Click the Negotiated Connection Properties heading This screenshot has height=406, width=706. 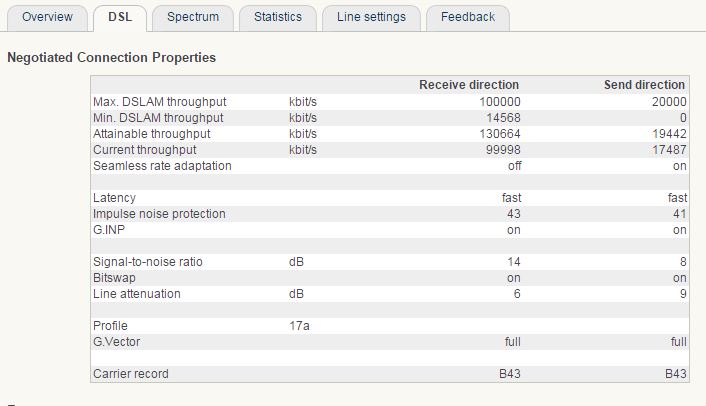[x=111, y=58]
